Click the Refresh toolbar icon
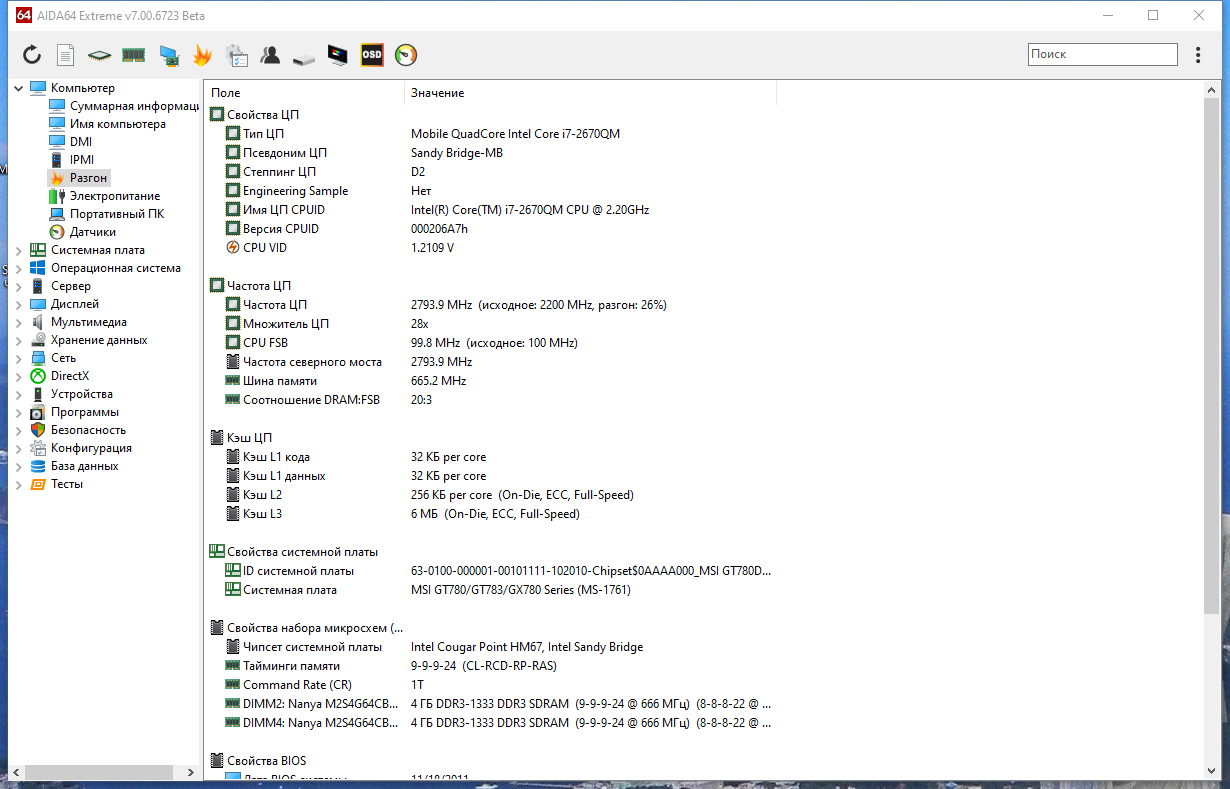 pyautogui.click(x=32, y=55)
